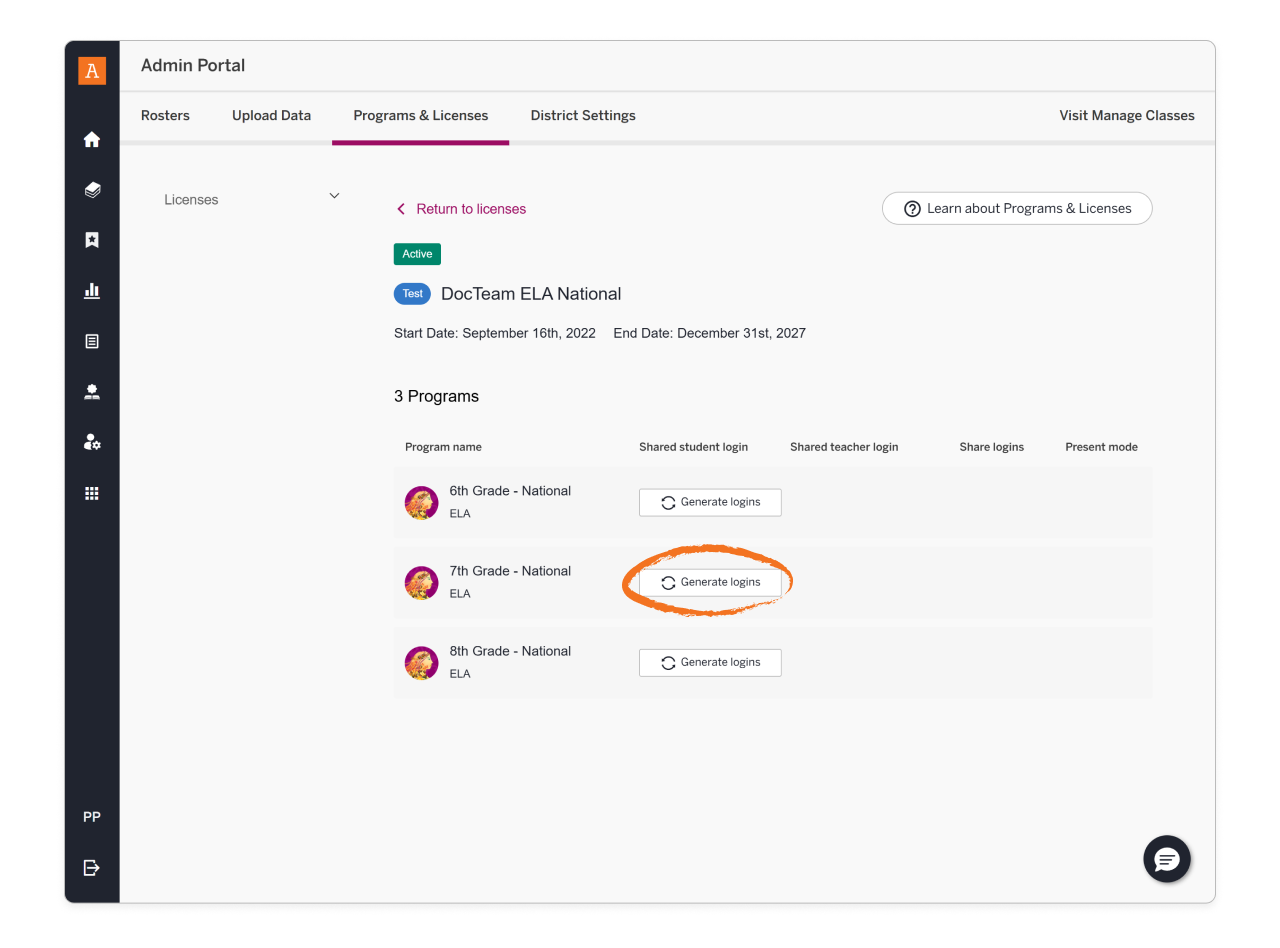Click the End Date December 31st, 2027 text

[709, 333]
